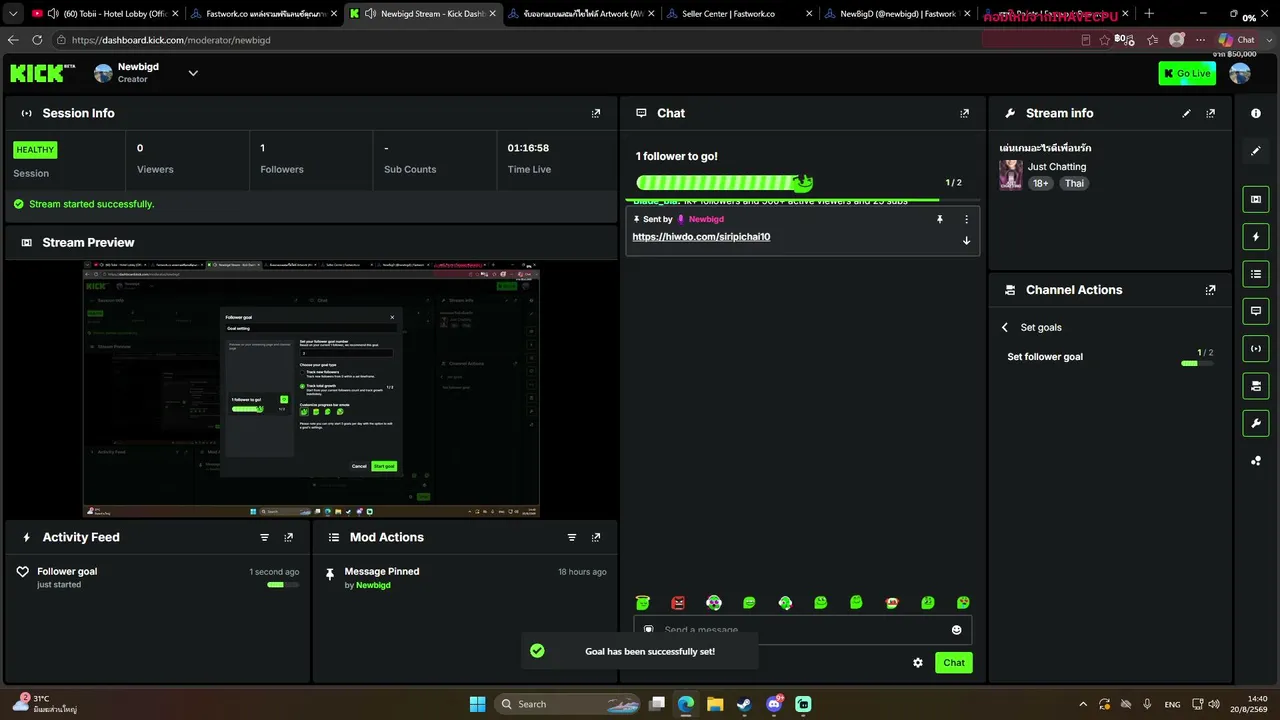Screen dimensions: 1280x720
Task: Open the Windows Start menu
Action: coord(477,704)
